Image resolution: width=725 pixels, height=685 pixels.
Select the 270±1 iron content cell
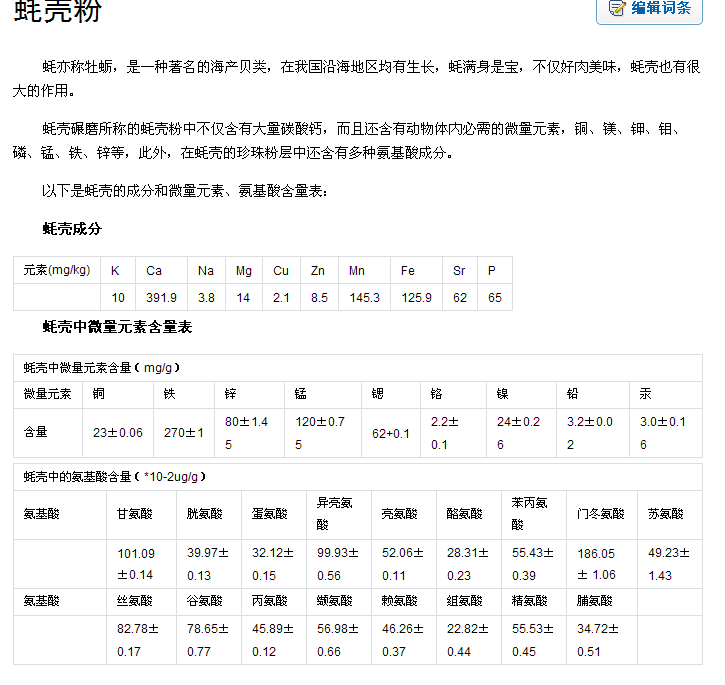[184, 433]
